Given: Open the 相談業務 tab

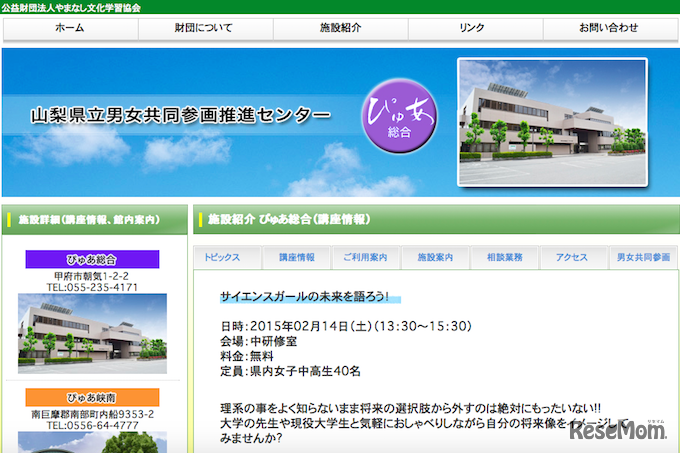Looking at the screenshot, I should pos(505,257).
